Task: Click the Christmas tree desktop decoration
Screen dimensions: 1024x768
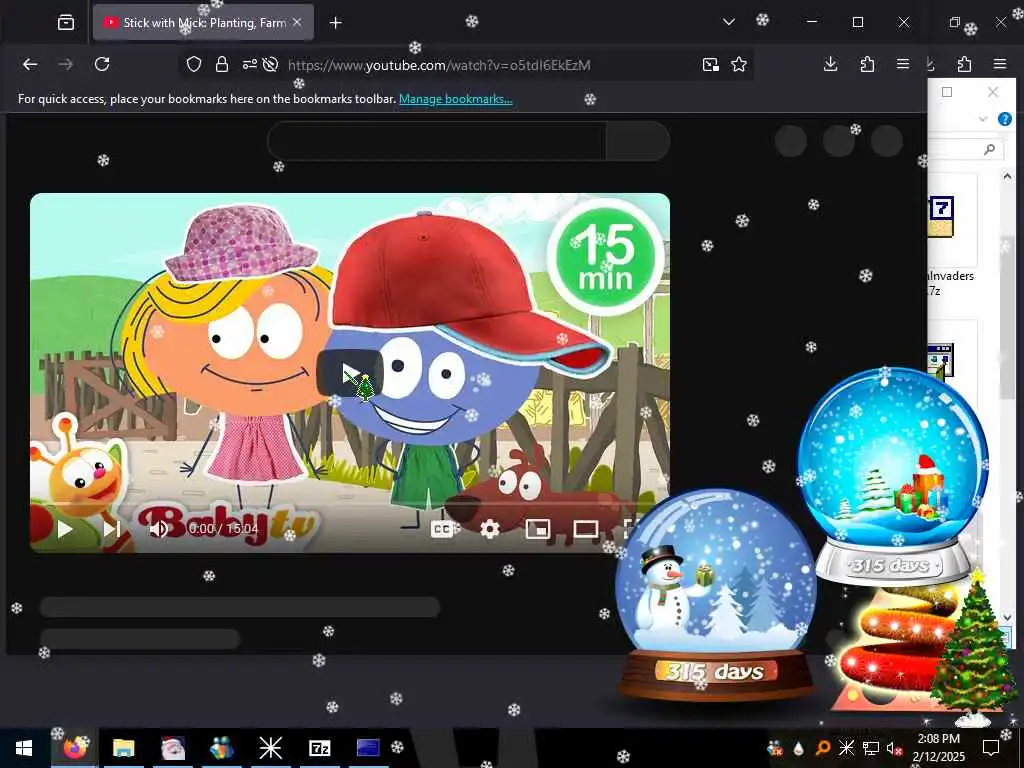Action: tap(974, 647)
